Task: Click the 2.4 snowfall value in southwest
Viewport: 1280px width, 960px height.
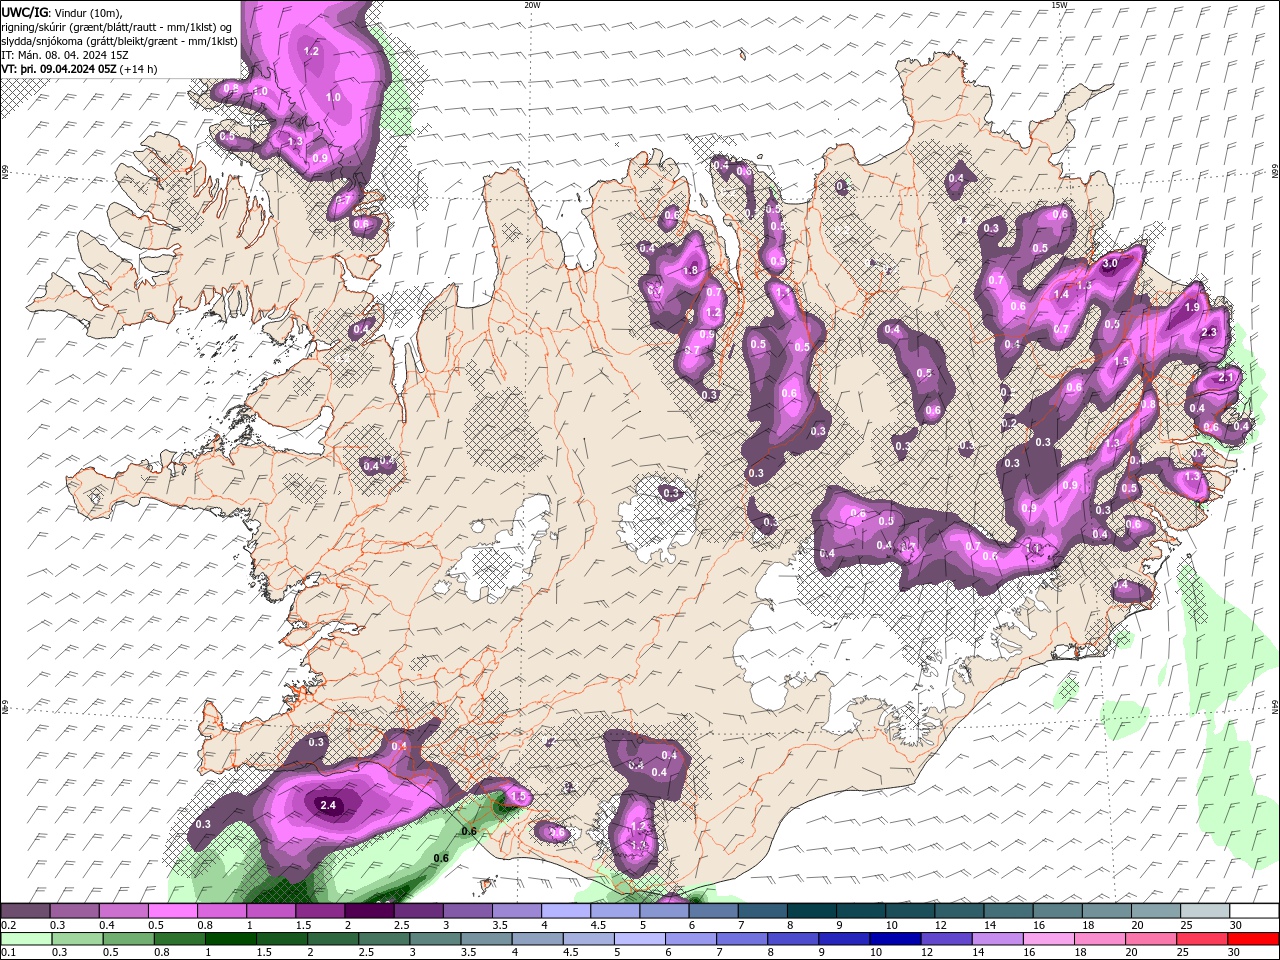Action: pos(328,805)
